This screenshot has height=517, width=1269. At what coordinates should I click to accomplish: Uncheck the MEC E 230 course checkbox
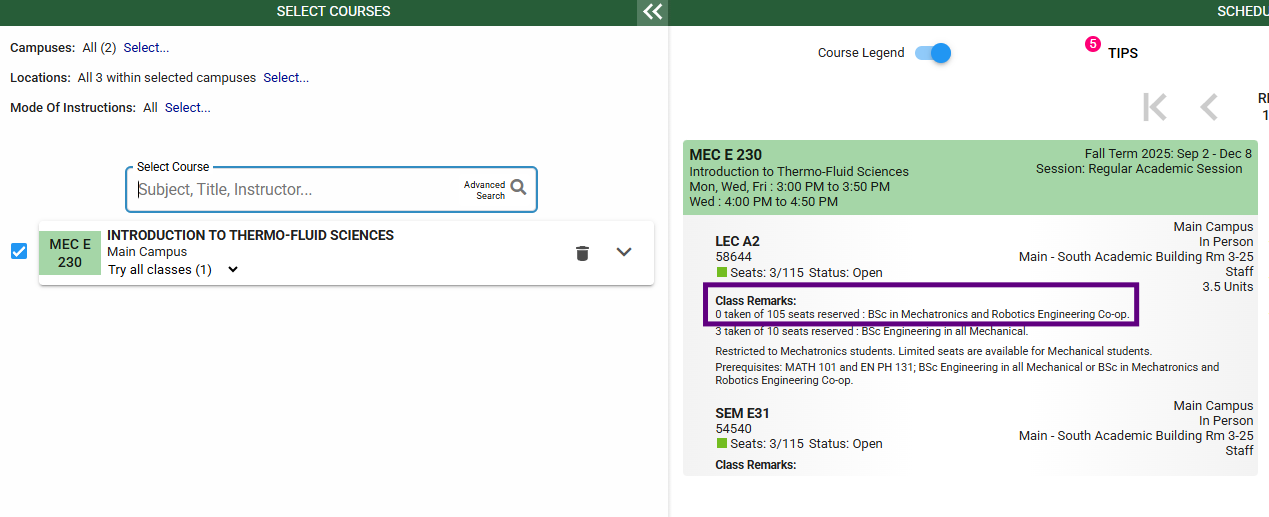click(x=19, y=251)
